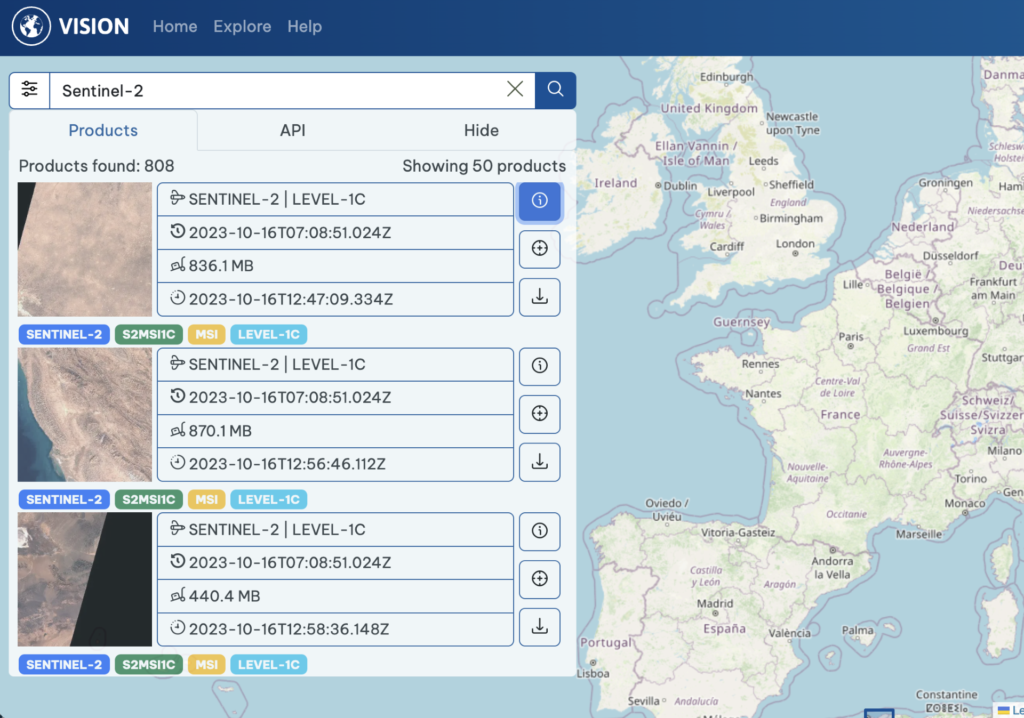Select the Products tab
This screenshot has height=718, width=1024.
coord(103,130)
